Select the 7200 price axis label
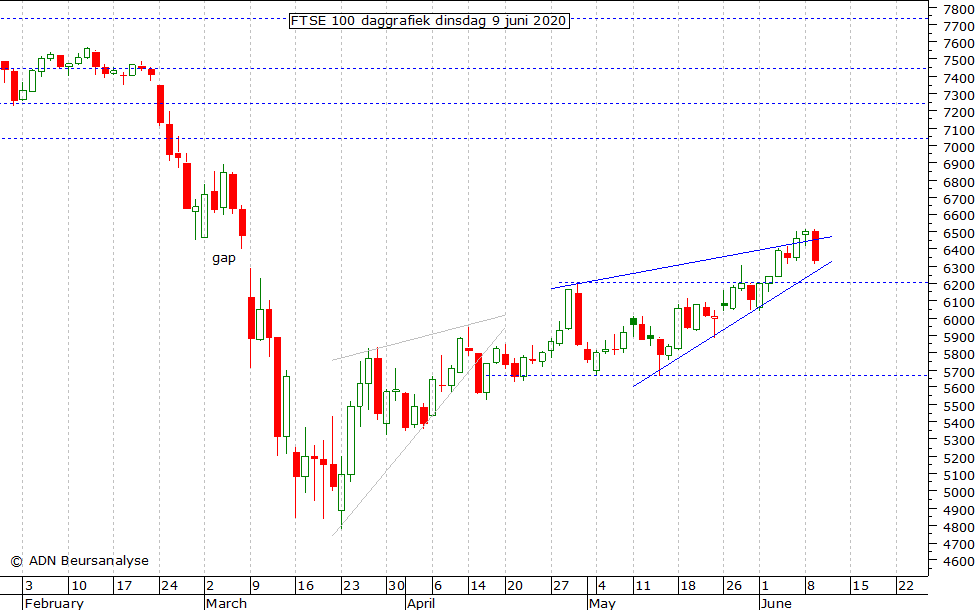This screenshot has height=610, width=979. 958,112
